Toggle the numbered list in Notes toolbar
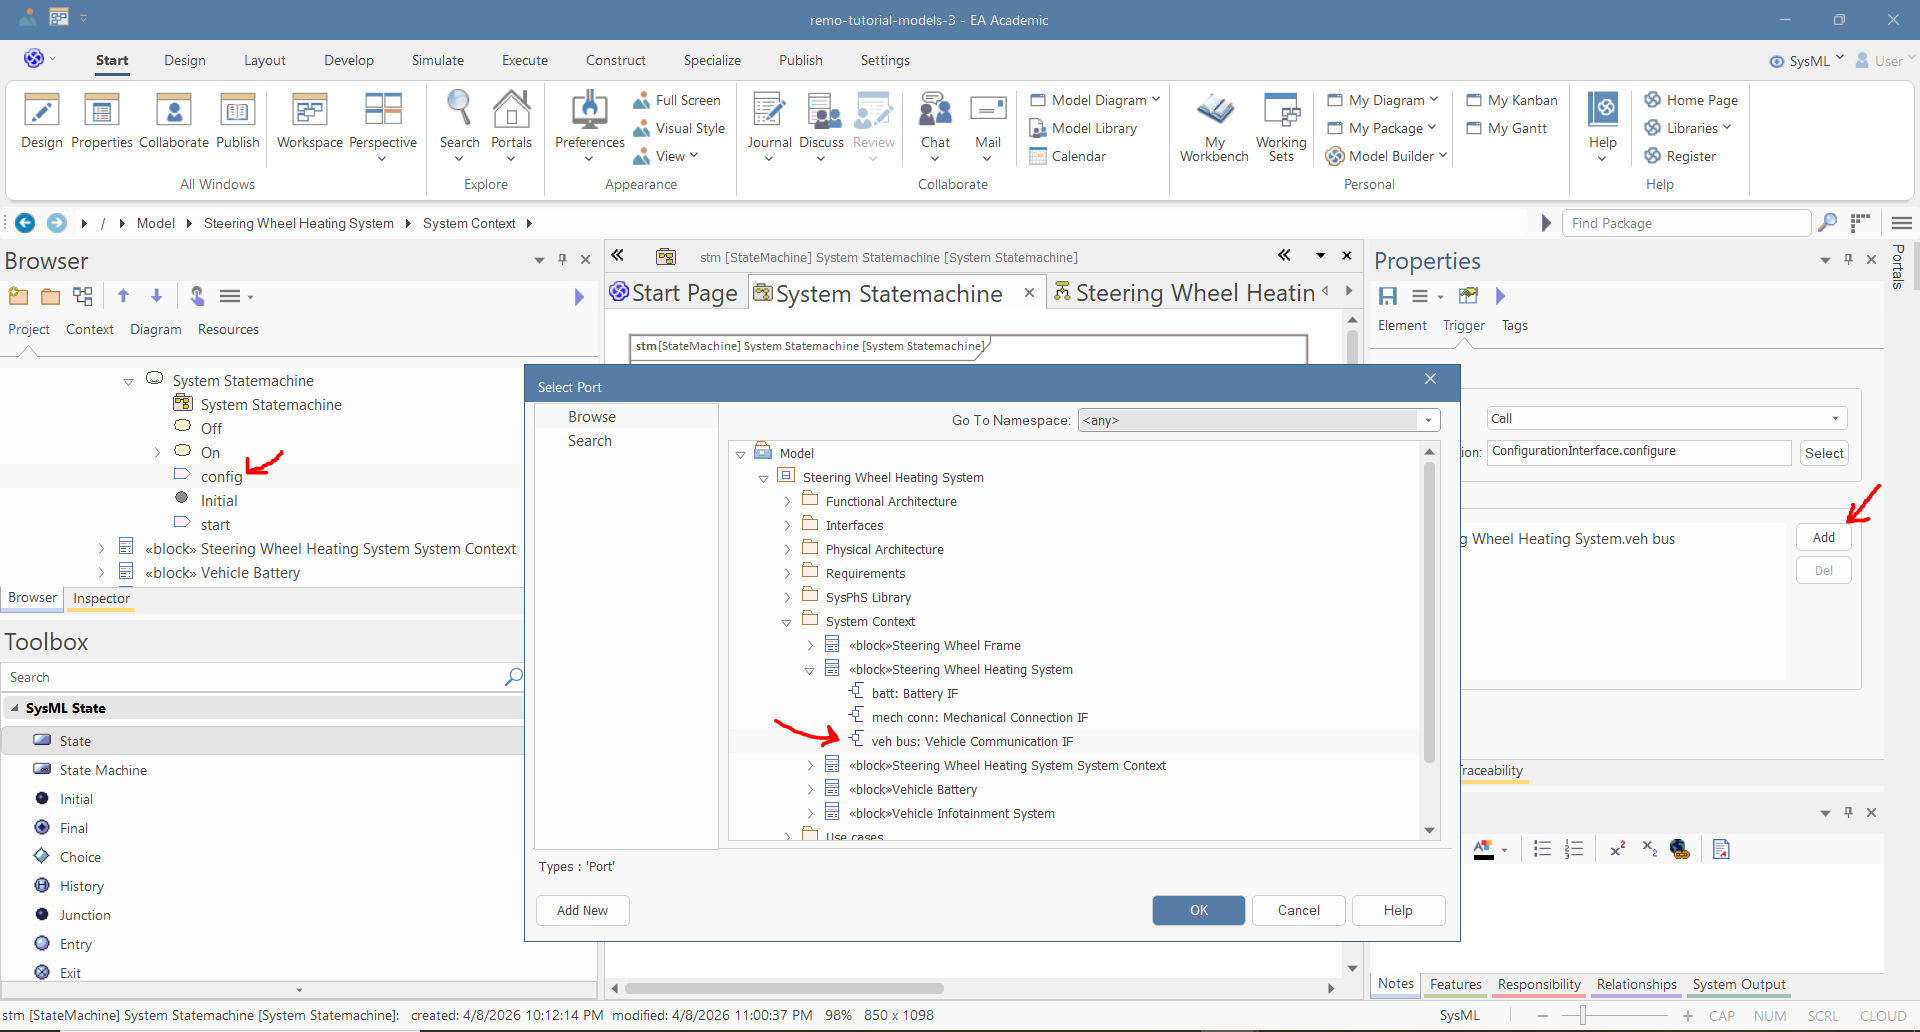 click(1574, 849)
